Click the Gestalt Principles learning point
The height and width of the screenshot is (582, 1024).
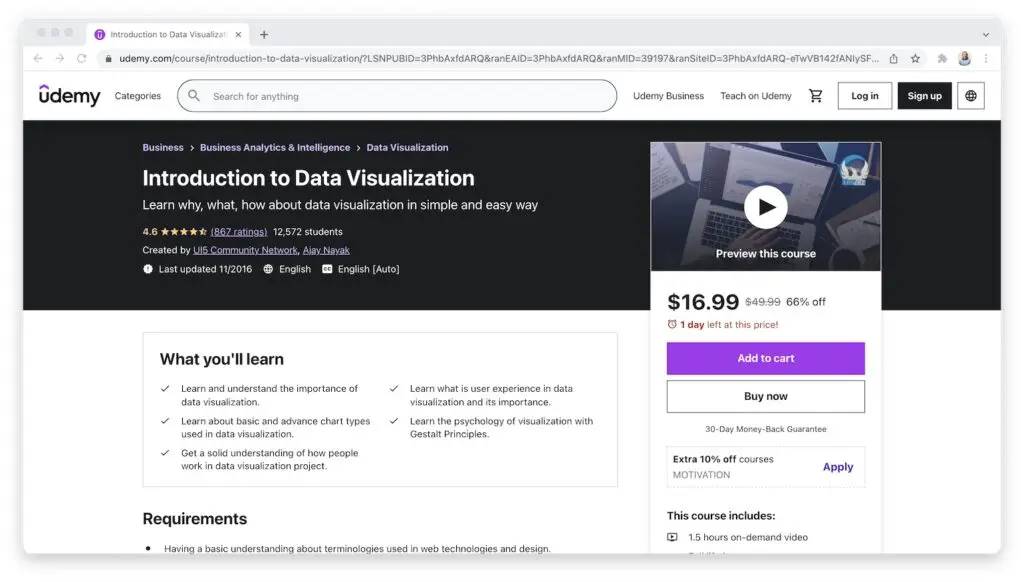tap(501, 428)
